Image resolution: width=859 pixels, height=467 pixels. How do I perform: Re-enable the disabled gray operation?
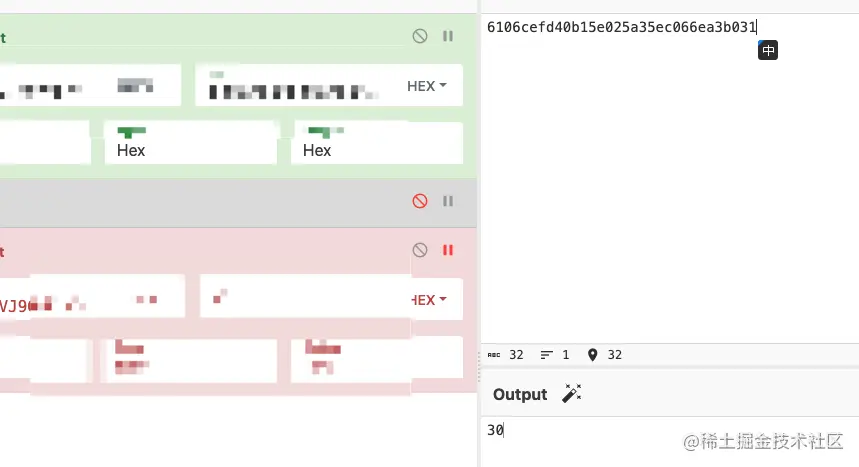pyautogui.click(x=420, y=201)
